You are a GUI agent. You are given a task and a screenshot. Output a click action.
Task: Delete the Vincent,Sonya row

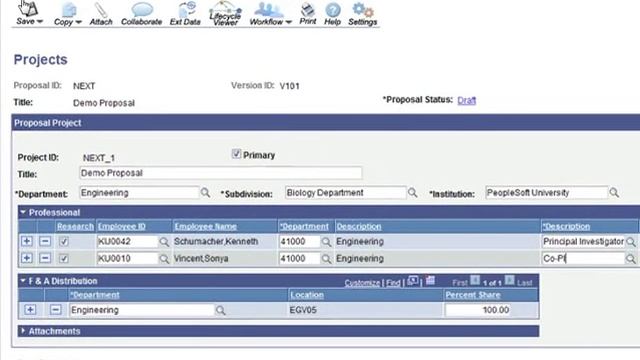[45, 258]
